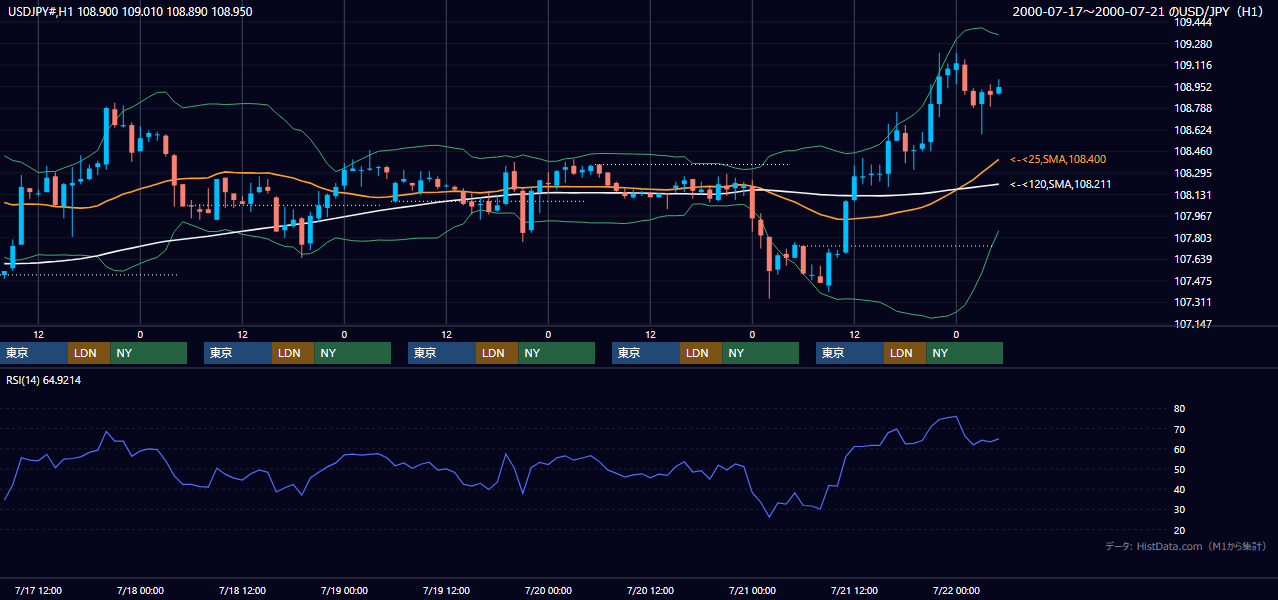Viewport: 1278px width, 600px height.
Task: Open the HistData.com data source credit
Action: click(1186, 546)
